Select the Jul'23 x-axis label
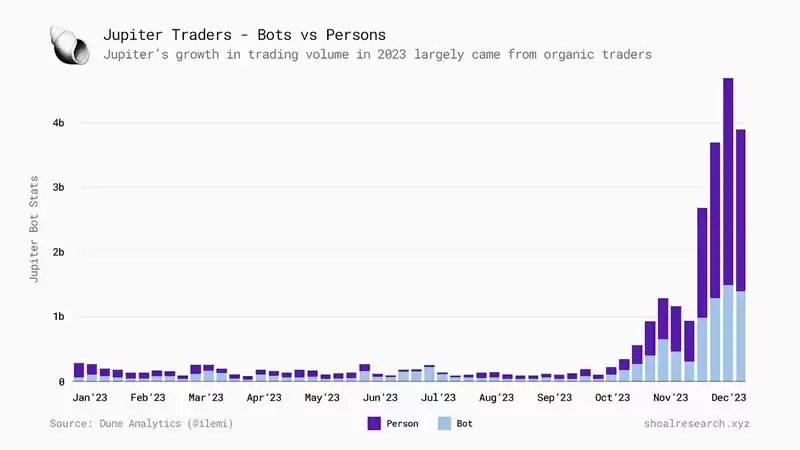 tap(438, 397)
